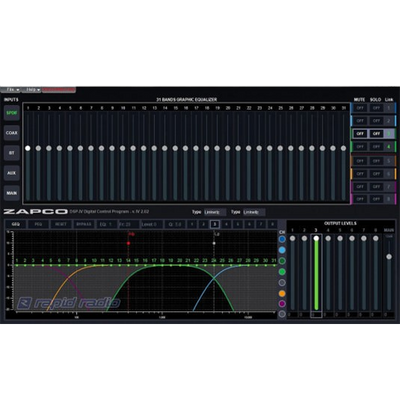Select the bright-green channel 4 circle
The image size is (400, 400).
tap(282, 272)
